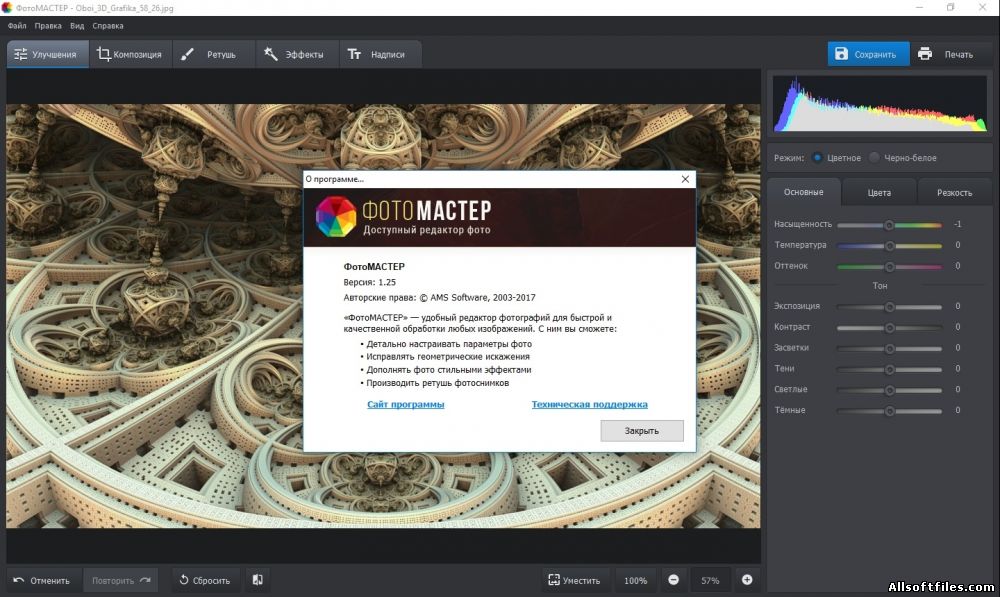Image resolution: width=1000 pixels, height=597 pixels.
Task: Click the zoom in plus icon
Action: tap(747, 580)
